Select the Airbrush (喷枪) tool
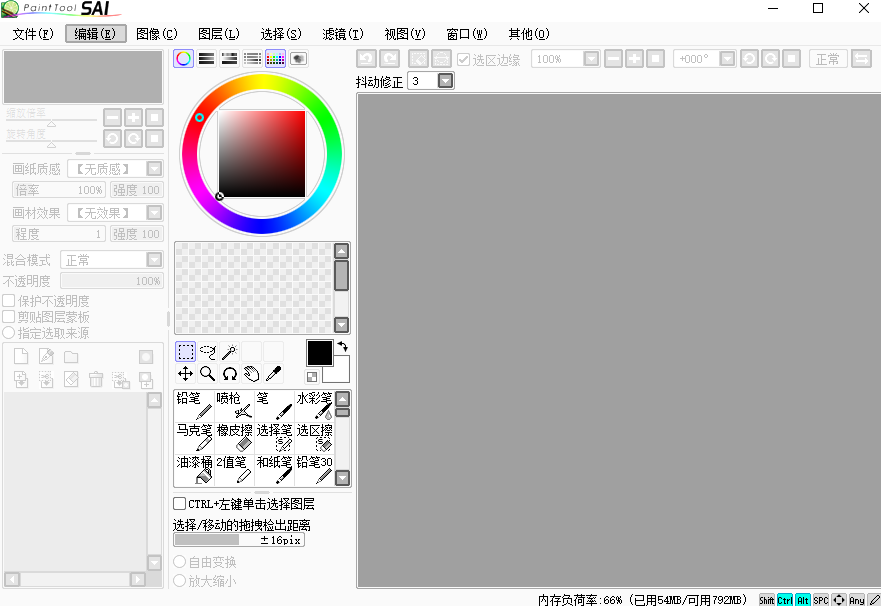This screenshot has width=881, height=606. (231, 403)
